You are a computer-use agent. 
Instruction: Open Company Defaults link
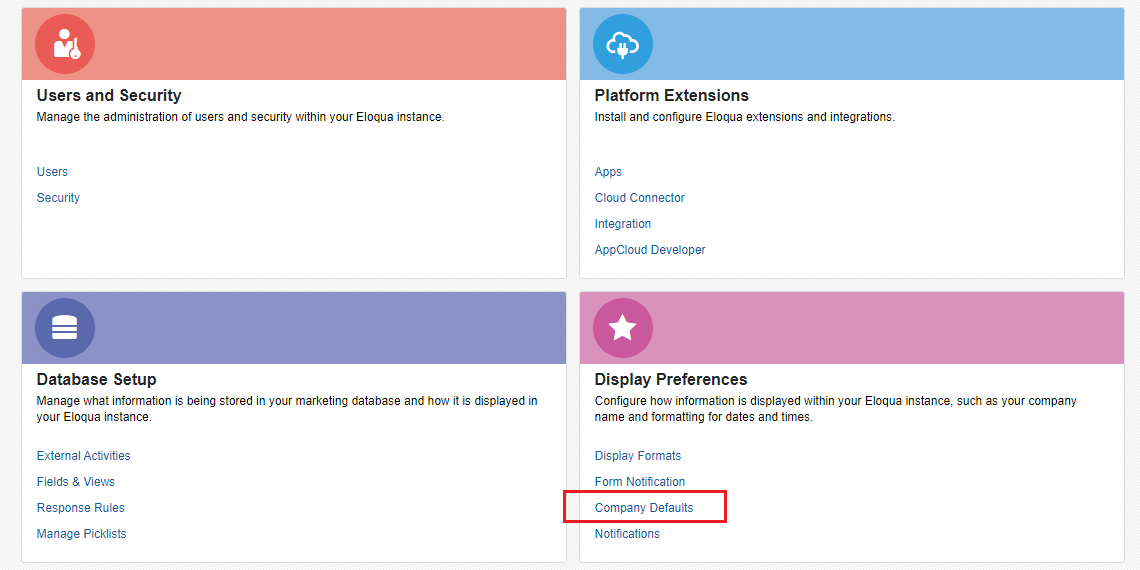tap(644, 508)
